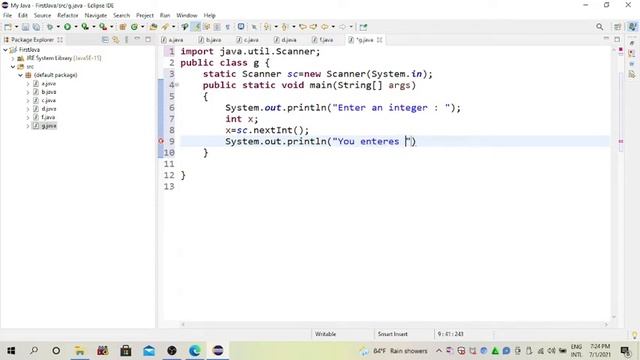Click the overview ruler error marker
This screenshot has width=640, height=360.
621,141
